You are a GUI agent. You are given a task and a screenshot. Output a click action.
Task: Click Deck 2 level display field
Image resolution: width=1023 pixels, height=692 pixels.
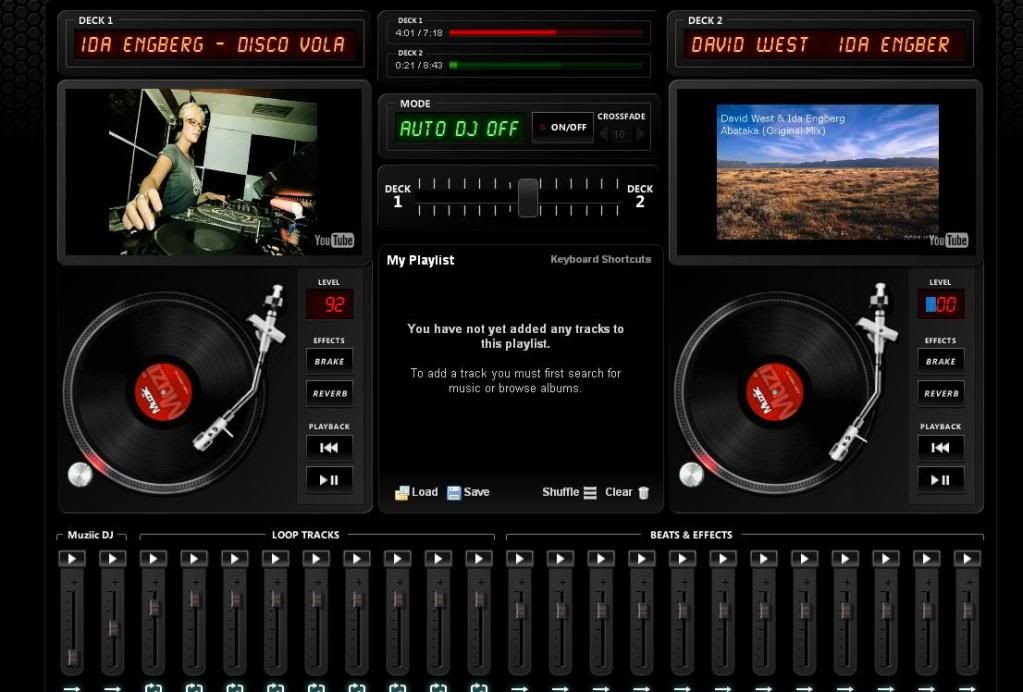(940, 304)
